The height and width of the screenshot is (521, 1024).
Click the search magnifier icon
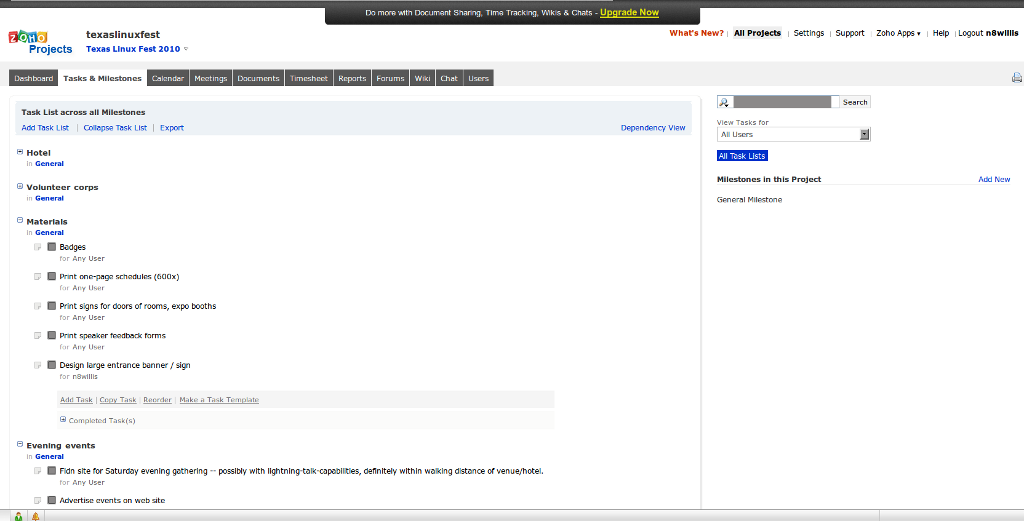724,102
